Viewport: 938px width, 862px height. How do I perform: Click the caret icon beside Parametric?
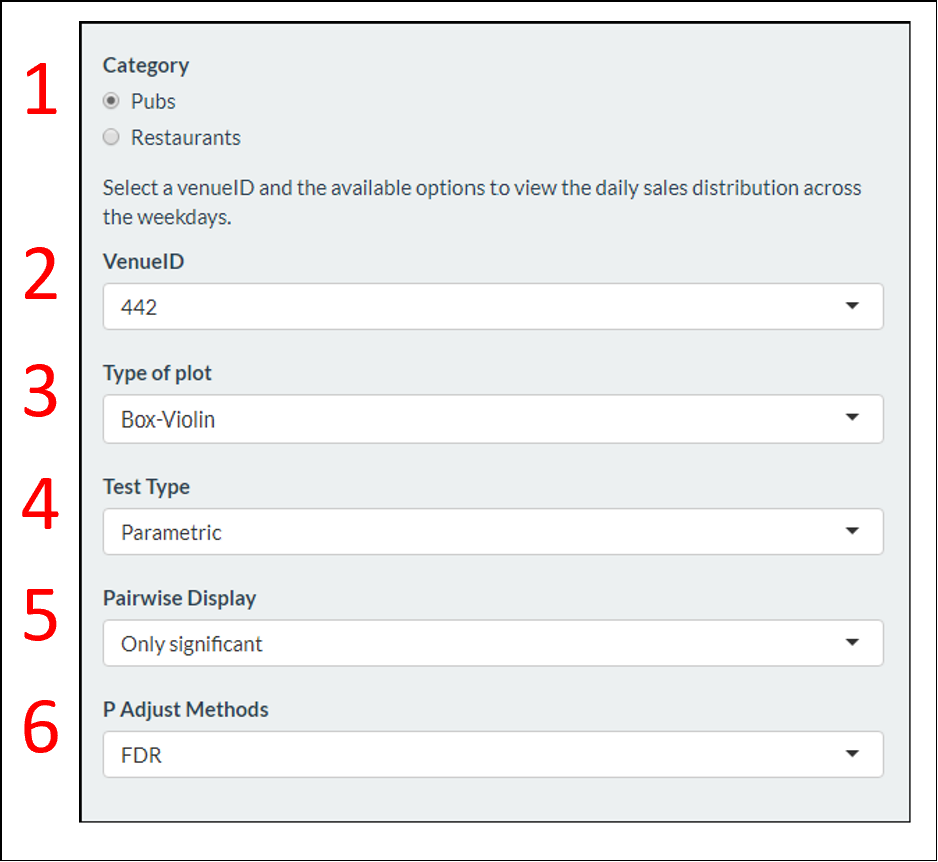click(x=852, y=531)
